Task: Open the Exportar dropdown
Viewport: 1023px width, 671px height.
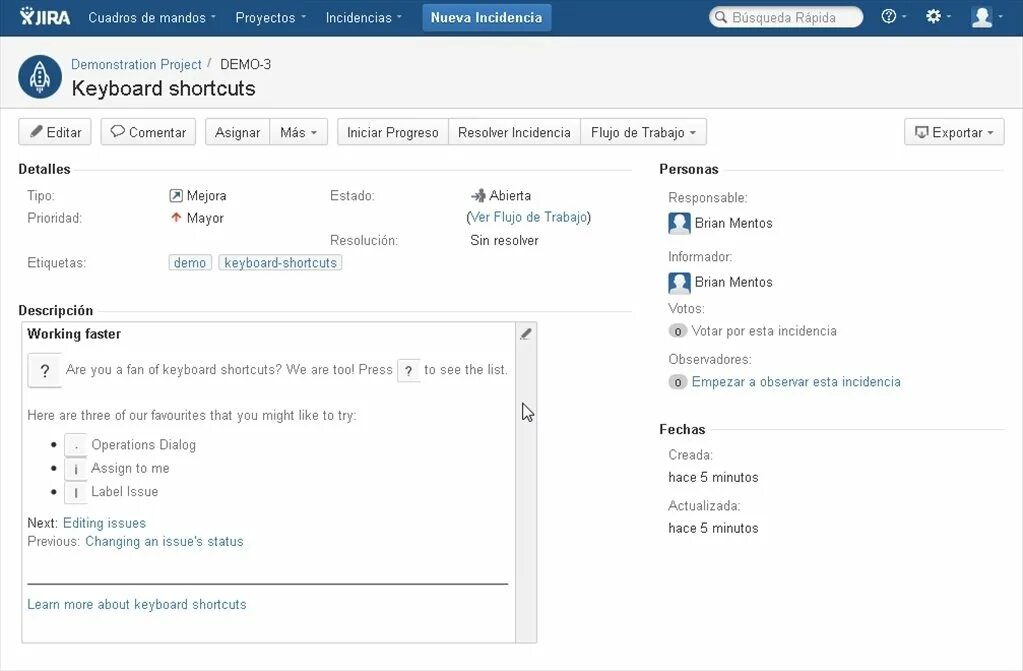Action: pos(954,133)
